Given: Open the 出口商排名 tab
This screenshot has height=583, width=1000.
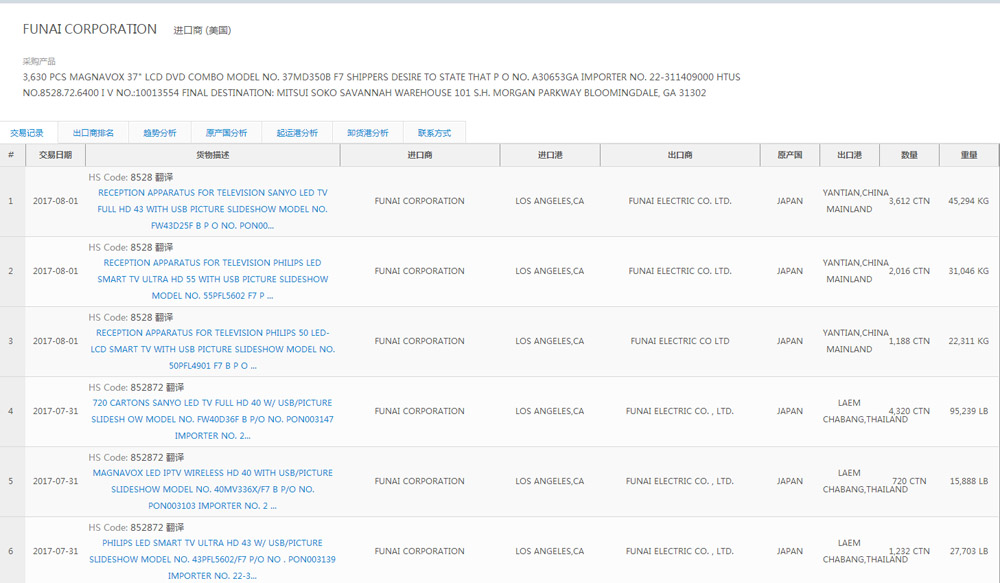Looking at the screenshot, I should [93, 133].
